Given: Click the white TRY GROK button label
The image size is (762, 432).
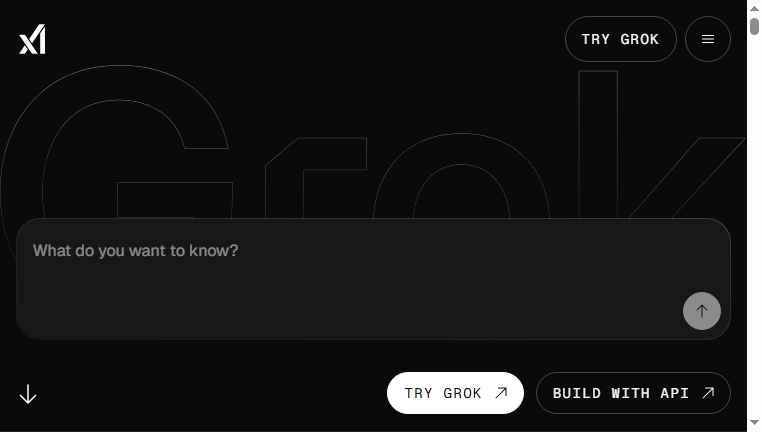Looking at the screenshot, I should click(x=443, y=393).
